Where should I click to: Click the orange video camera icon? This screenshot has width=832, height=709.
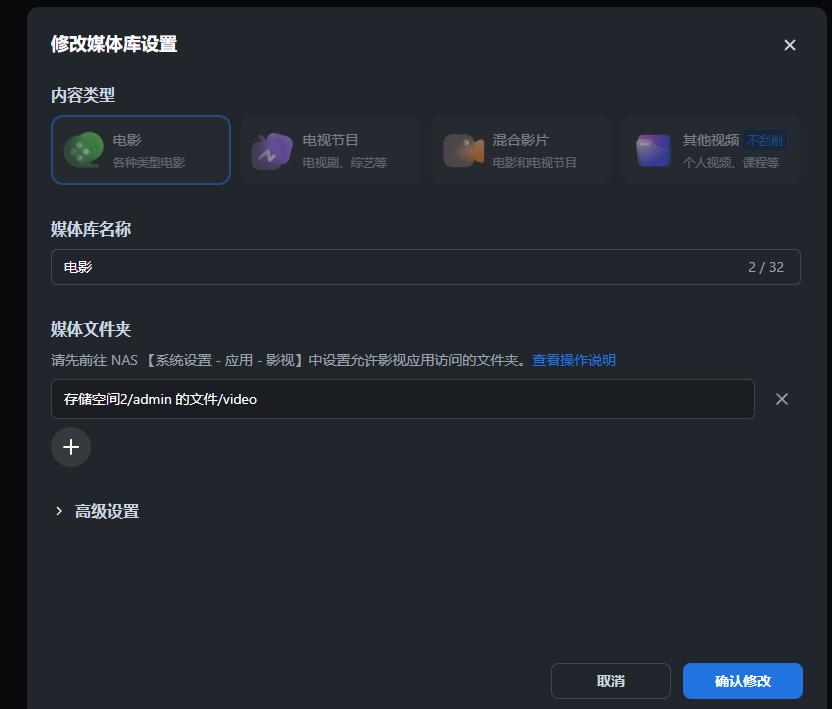[x=463, y=150]
